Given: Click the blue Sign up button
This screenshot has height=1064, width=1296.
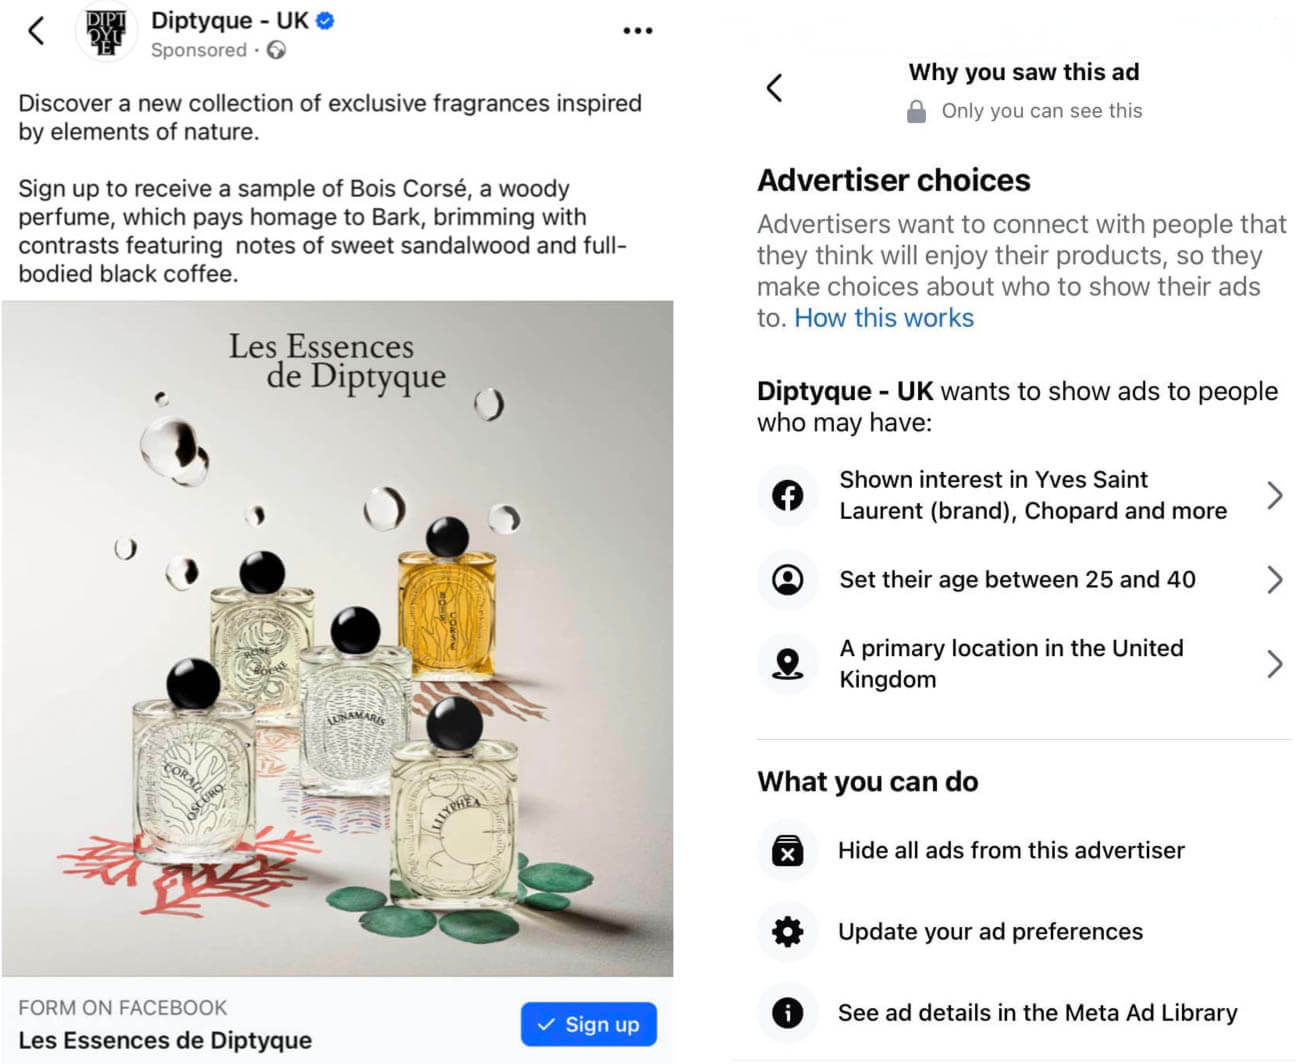Looking at the screenshot, I should tap(589, 1024).
